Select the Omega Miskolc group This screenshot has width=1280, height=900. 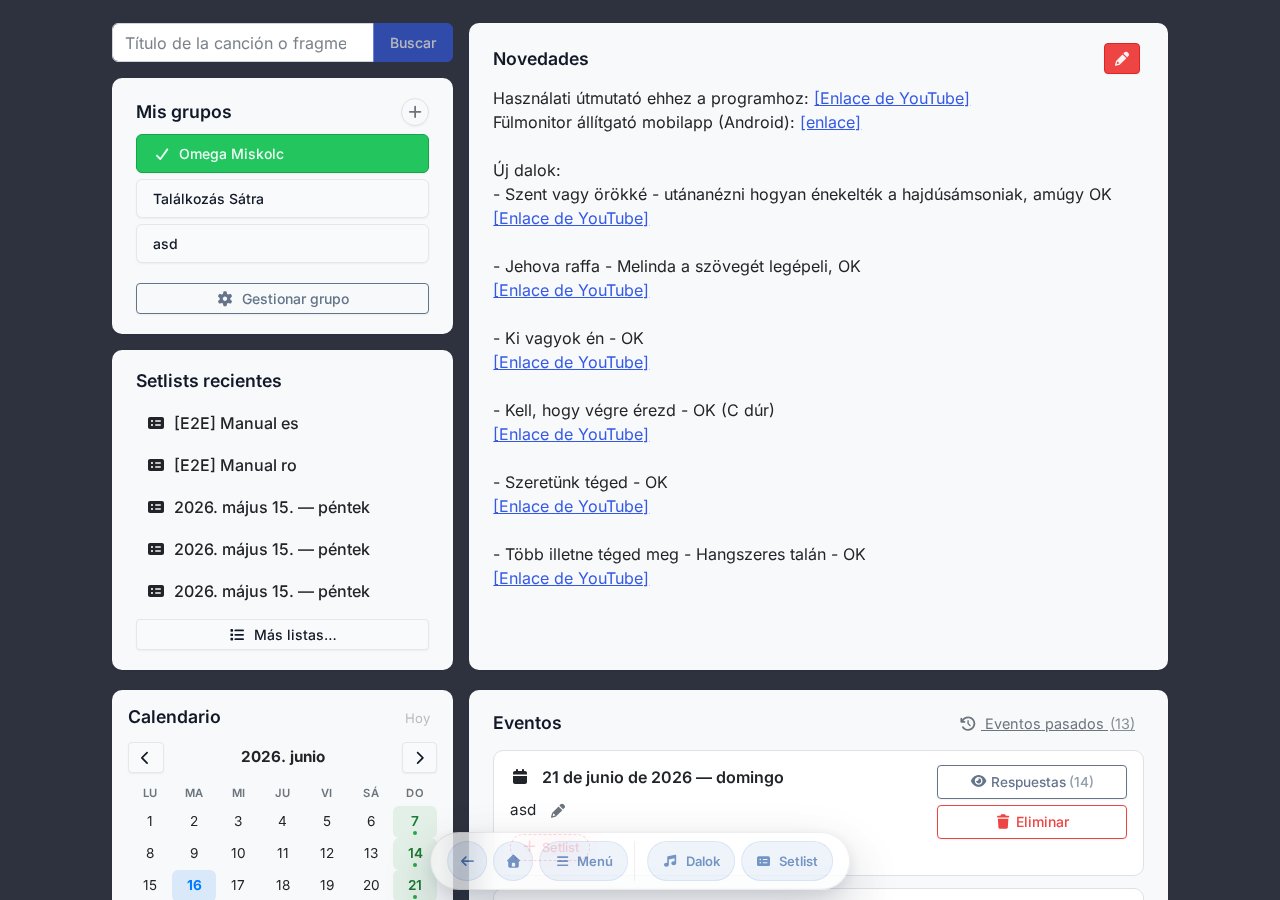click(x=282, y=154)
